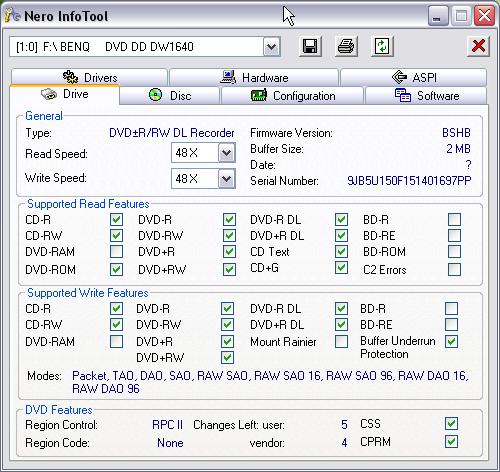Click the DVD±R/RW DL Recorder type value
Viewport: 500px width, 472px height.
point(172,133)
